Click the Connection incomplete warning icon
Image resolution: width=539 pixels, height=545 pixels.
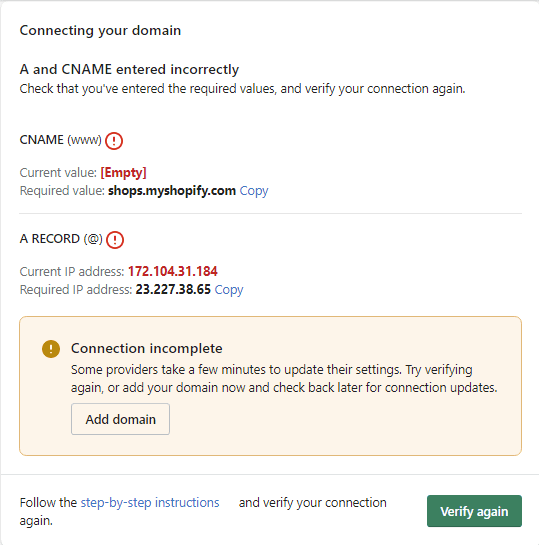point(51,349)
